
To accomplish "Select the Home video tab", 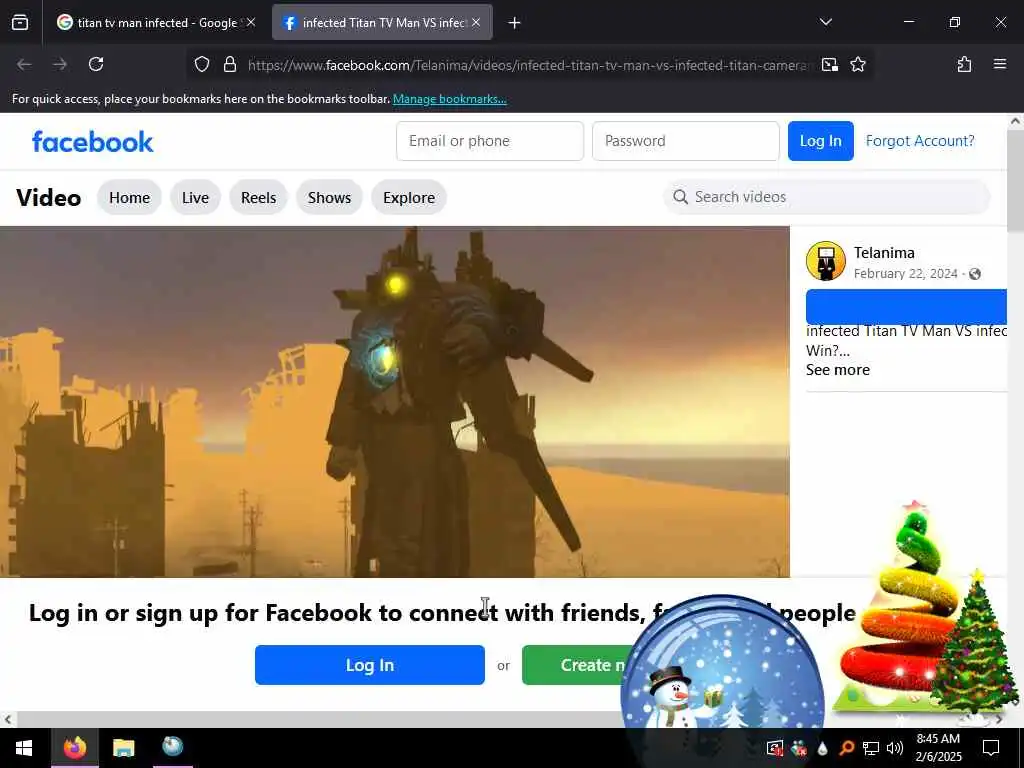I will tap(129, 197).
